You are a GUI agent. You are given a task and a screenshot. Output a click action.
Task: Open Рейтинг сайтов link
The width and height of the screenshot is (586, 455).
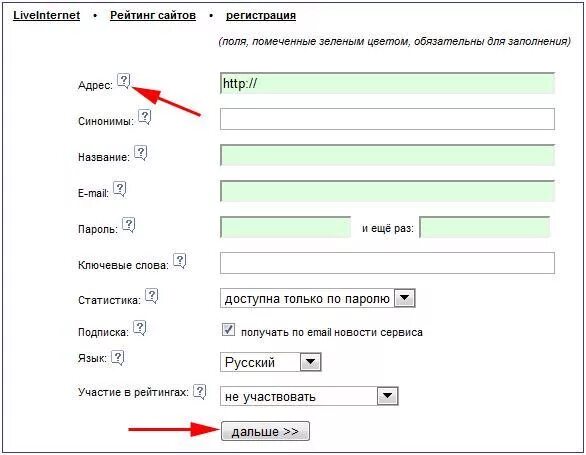coord(153,15)
